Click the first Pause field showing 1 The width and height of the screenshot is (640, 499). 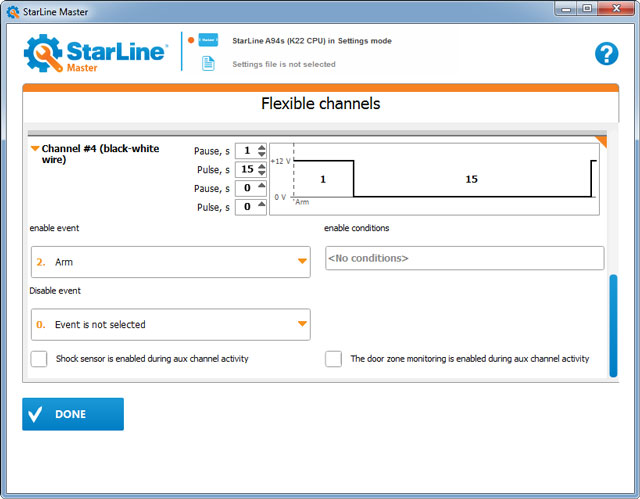[247, 151]
